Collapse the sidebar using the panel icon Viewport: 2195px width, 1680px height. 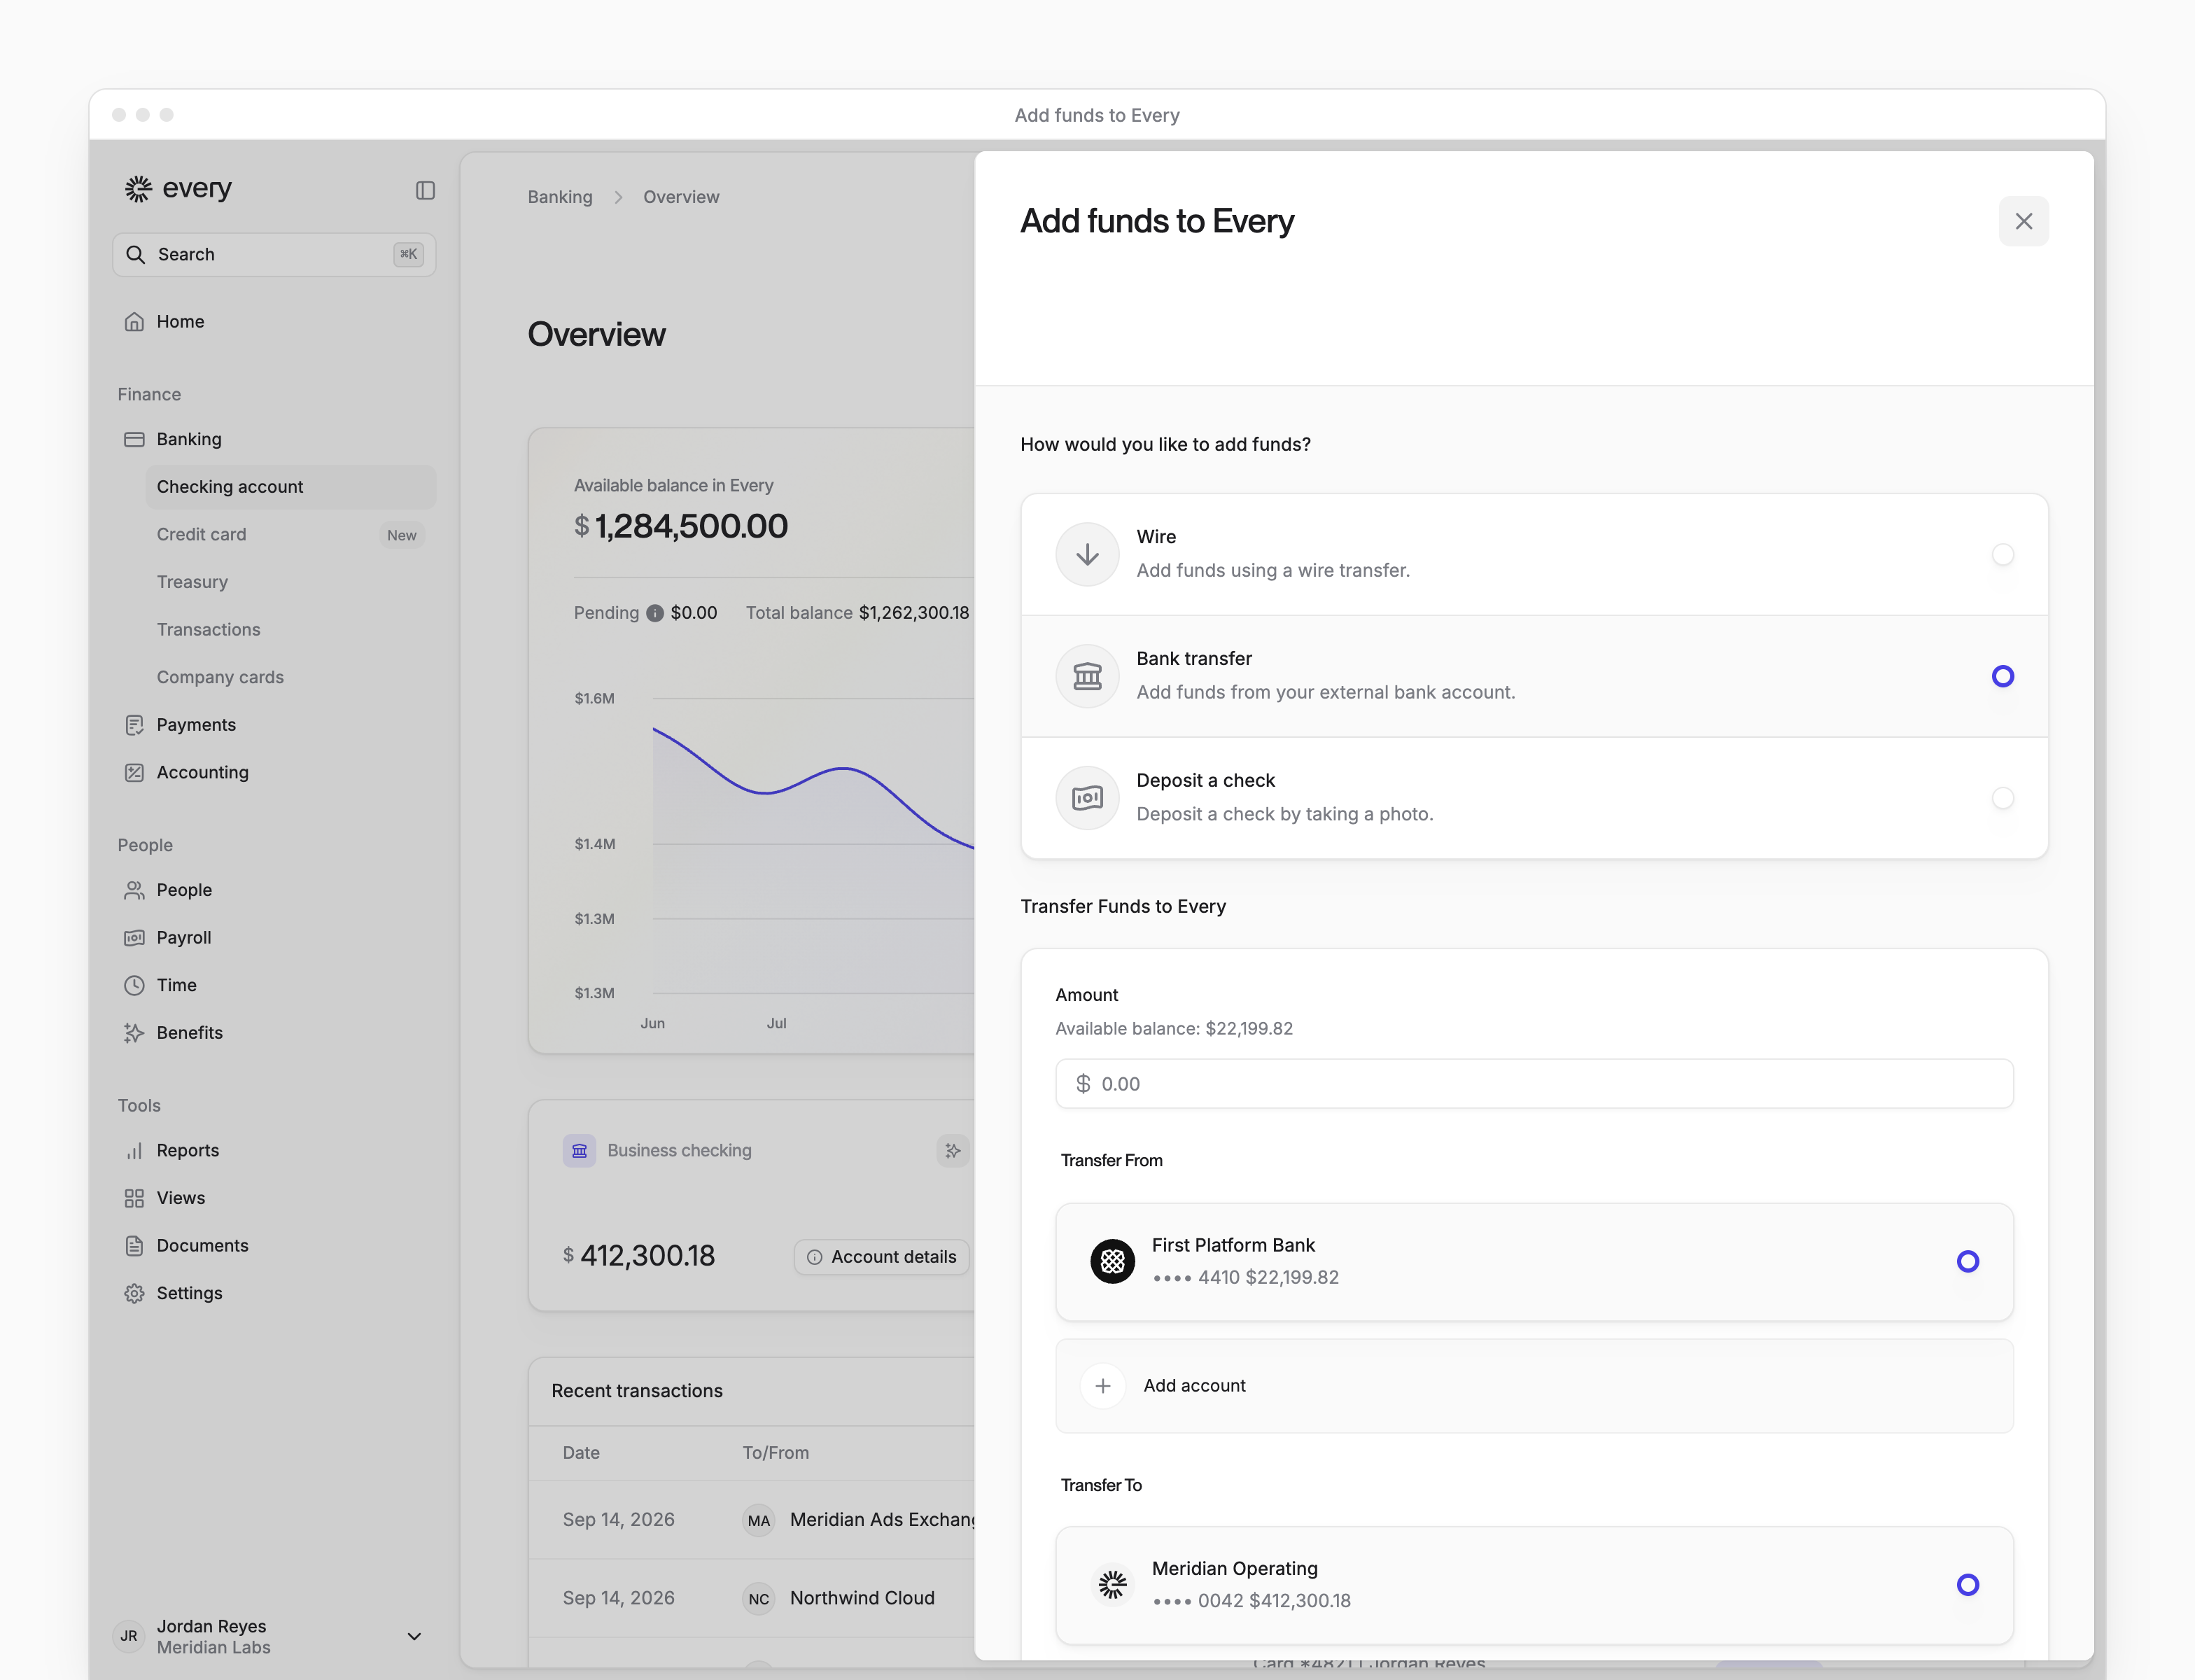point(425,190)
